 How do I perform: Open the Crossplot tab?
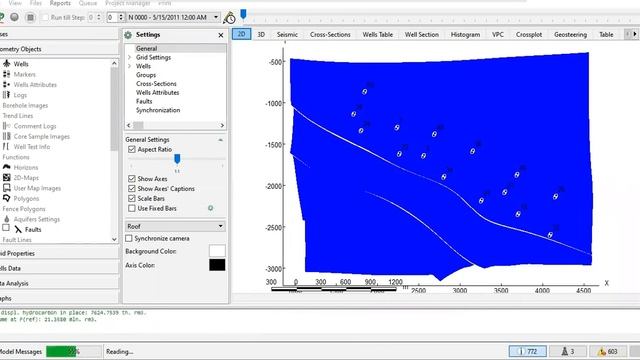[529, 35]
